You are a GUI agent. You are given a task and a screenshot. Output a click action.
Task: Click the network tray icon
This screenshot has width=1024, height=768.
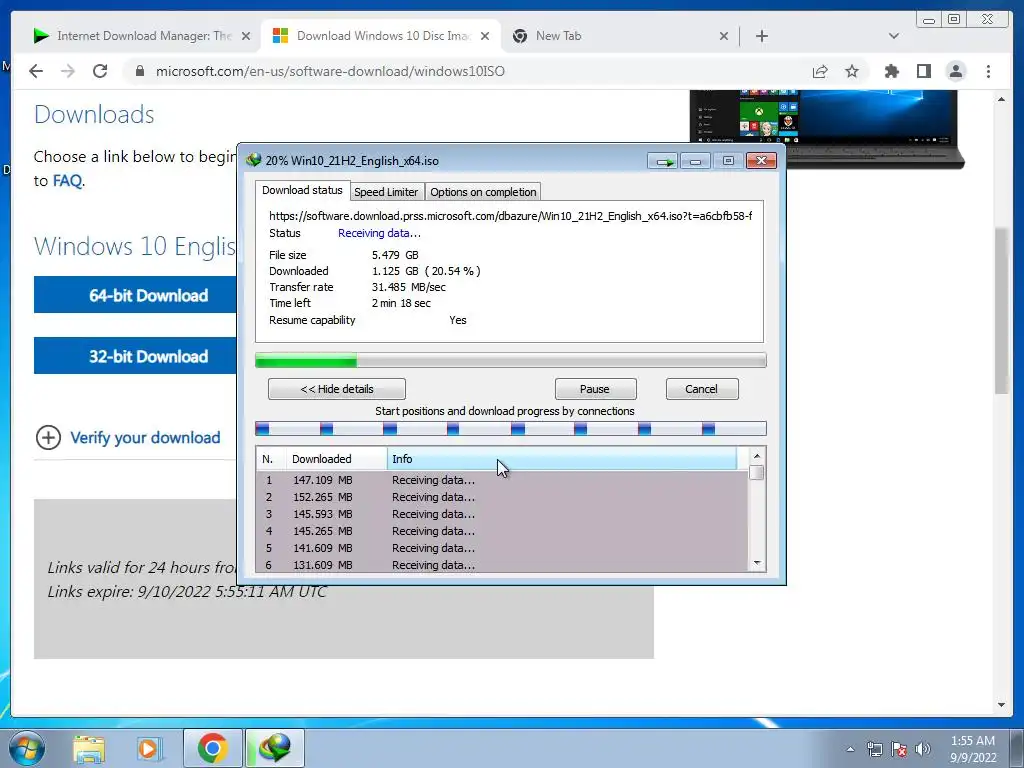(x=875, y=749)
